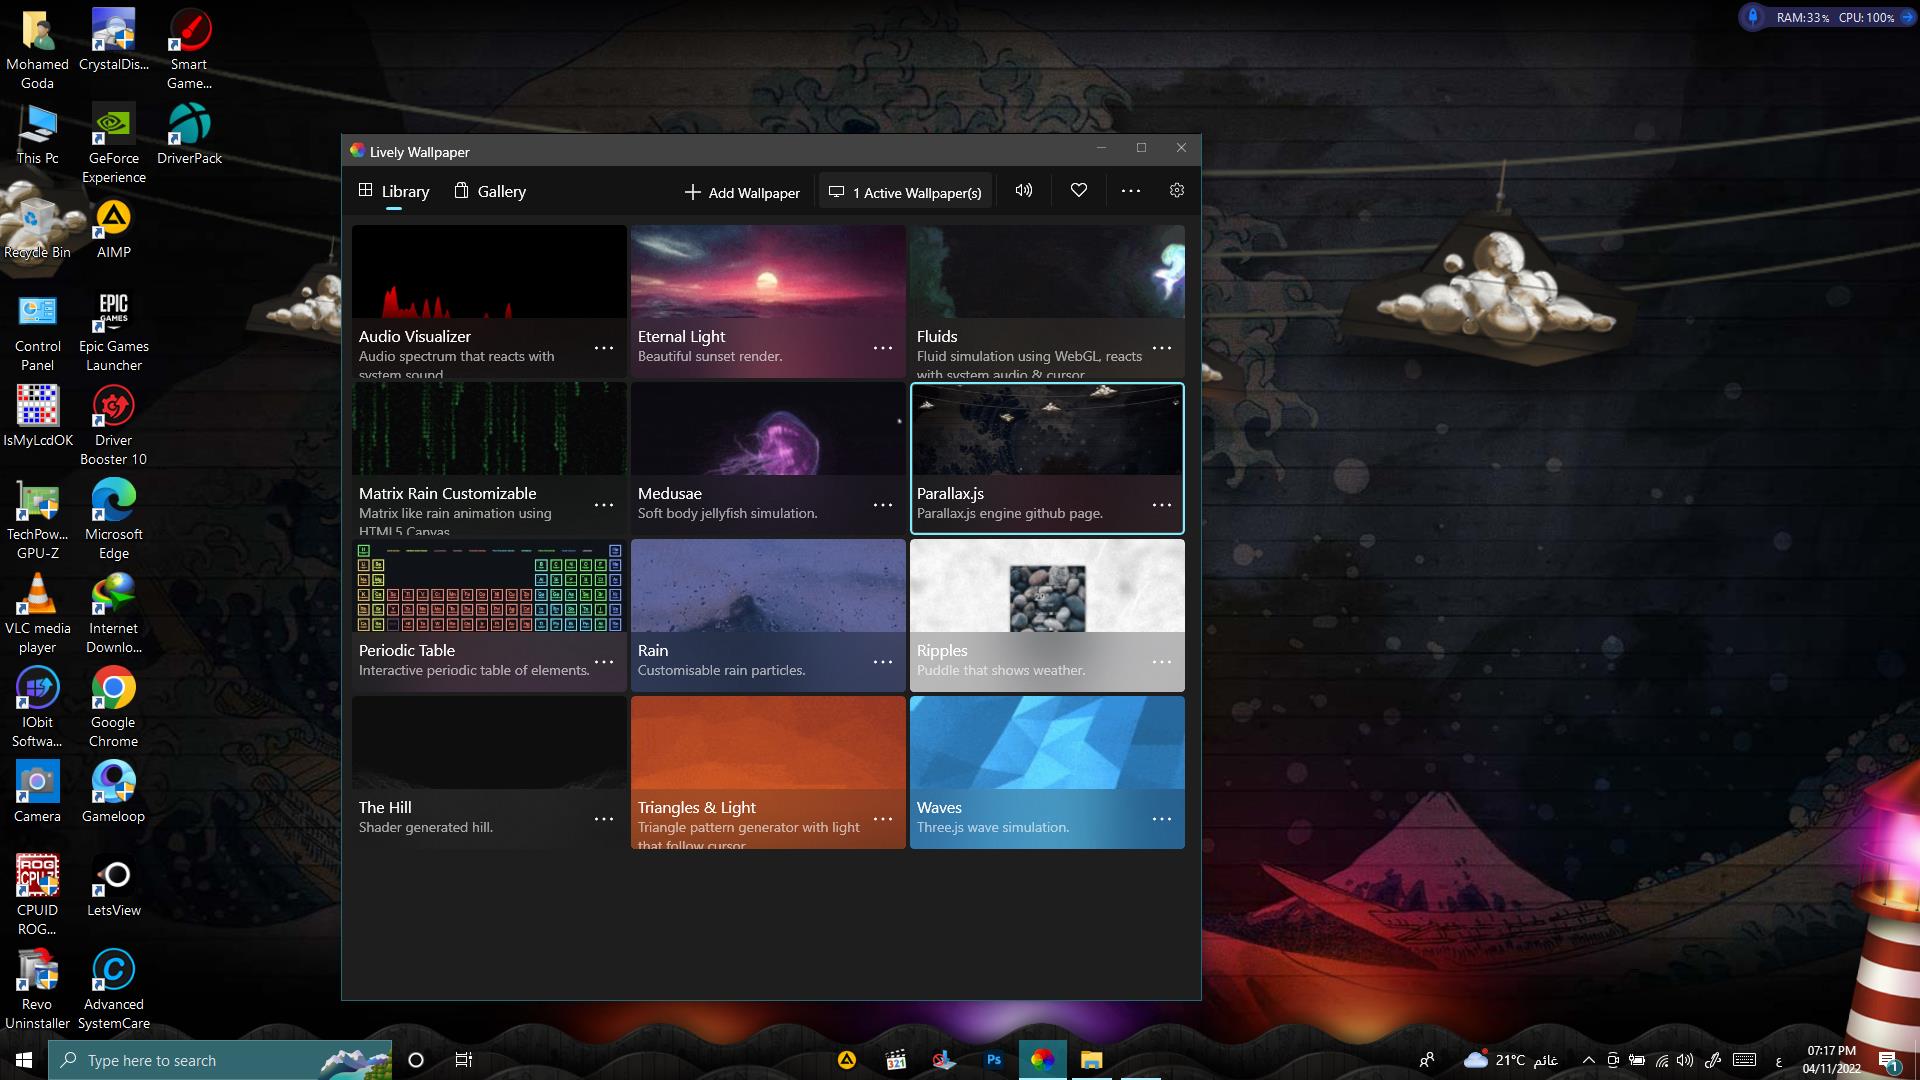Click AIMP icon in the taskbar
This screenshot has width=1920, height=1080.
[x=847, y=1060]
